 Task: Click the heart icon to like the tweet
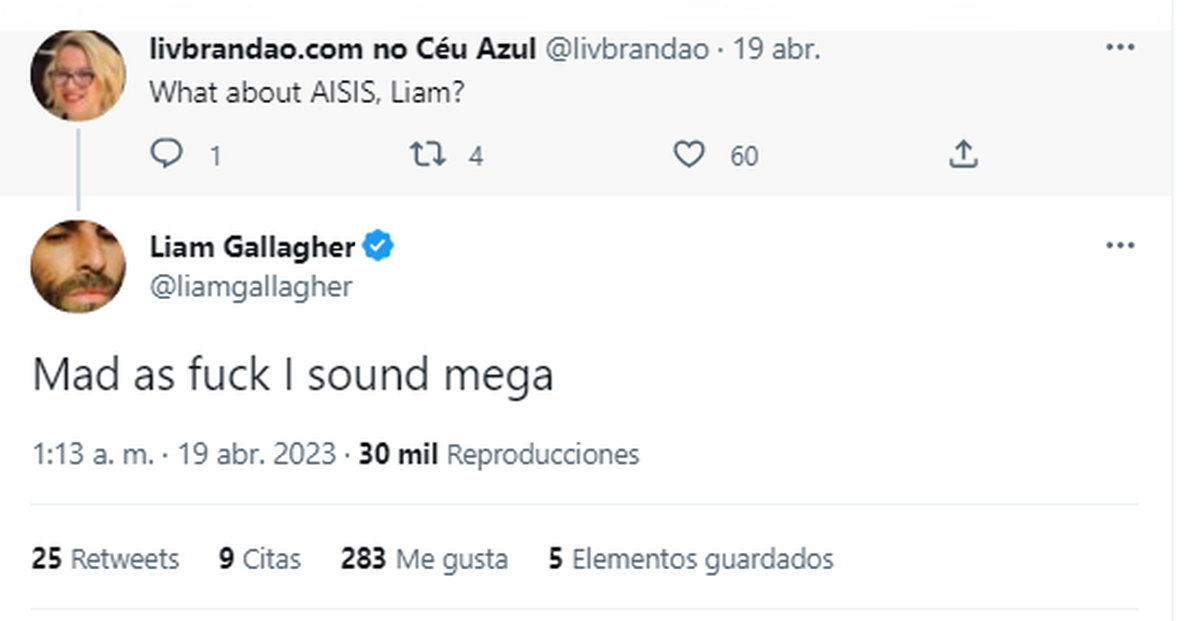click(x=688, y=155)
